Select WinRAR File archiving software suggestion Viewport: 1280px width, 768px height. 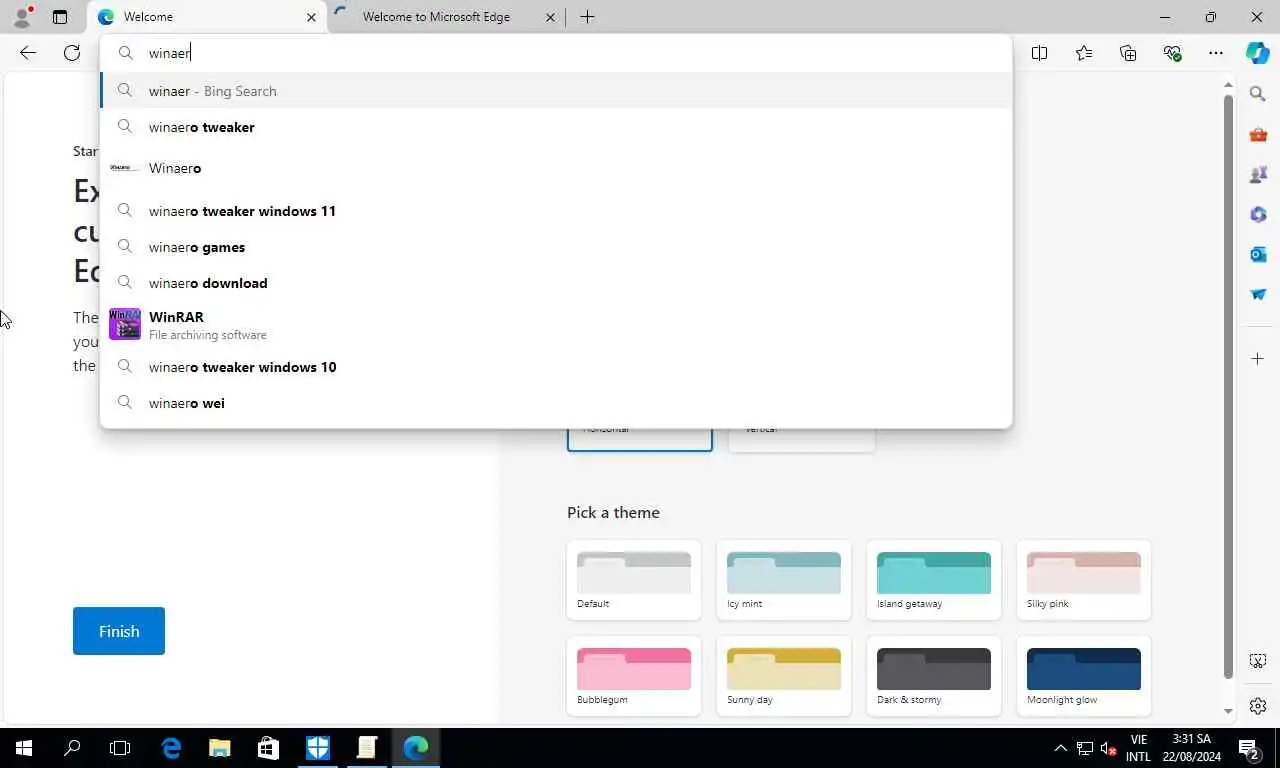click(x=556, y=325)
